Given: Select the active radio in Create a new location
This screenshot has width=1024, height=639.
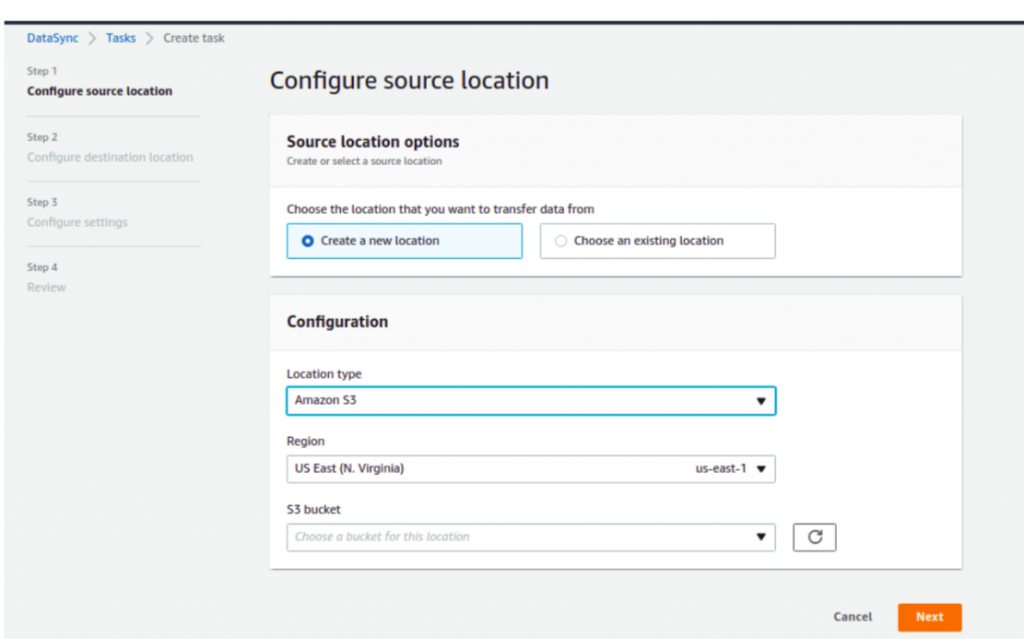Looking at the screenshot, I should [309, 240].
